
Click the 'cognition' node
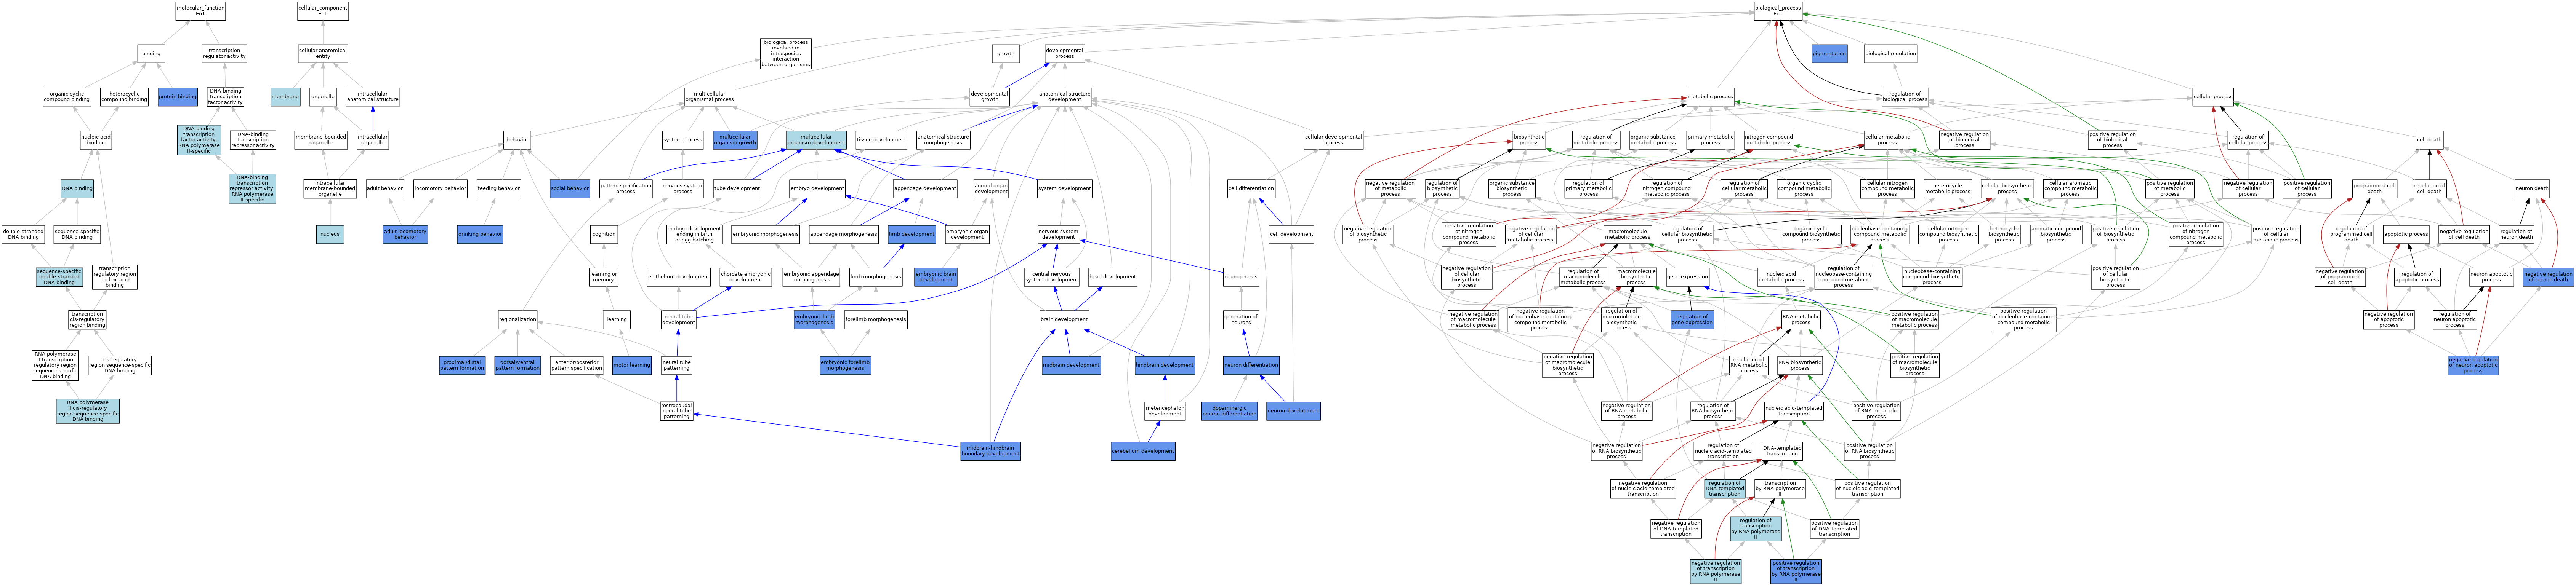tap(604, 234)
